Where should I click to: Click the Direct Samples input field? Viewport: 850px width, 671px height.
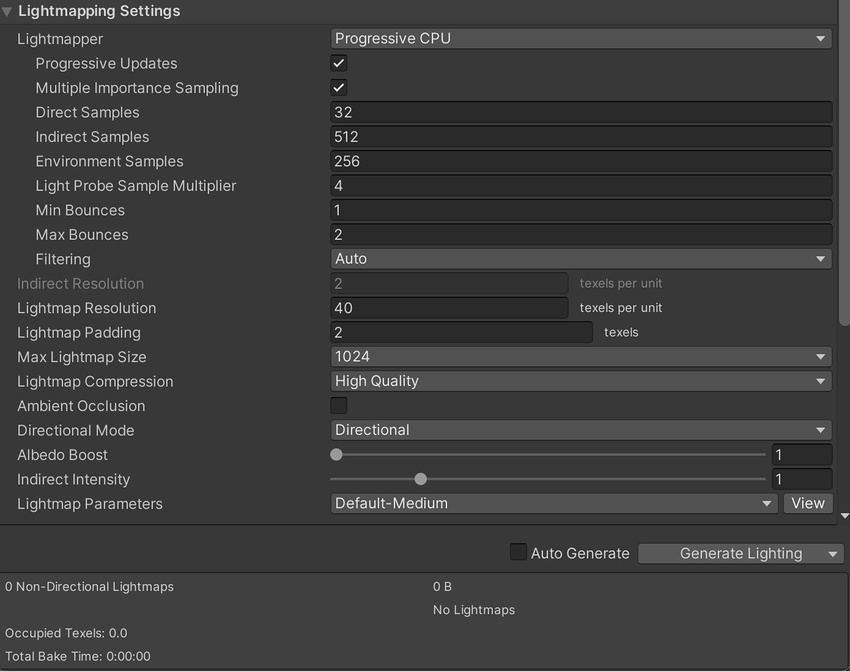point(580,113)
